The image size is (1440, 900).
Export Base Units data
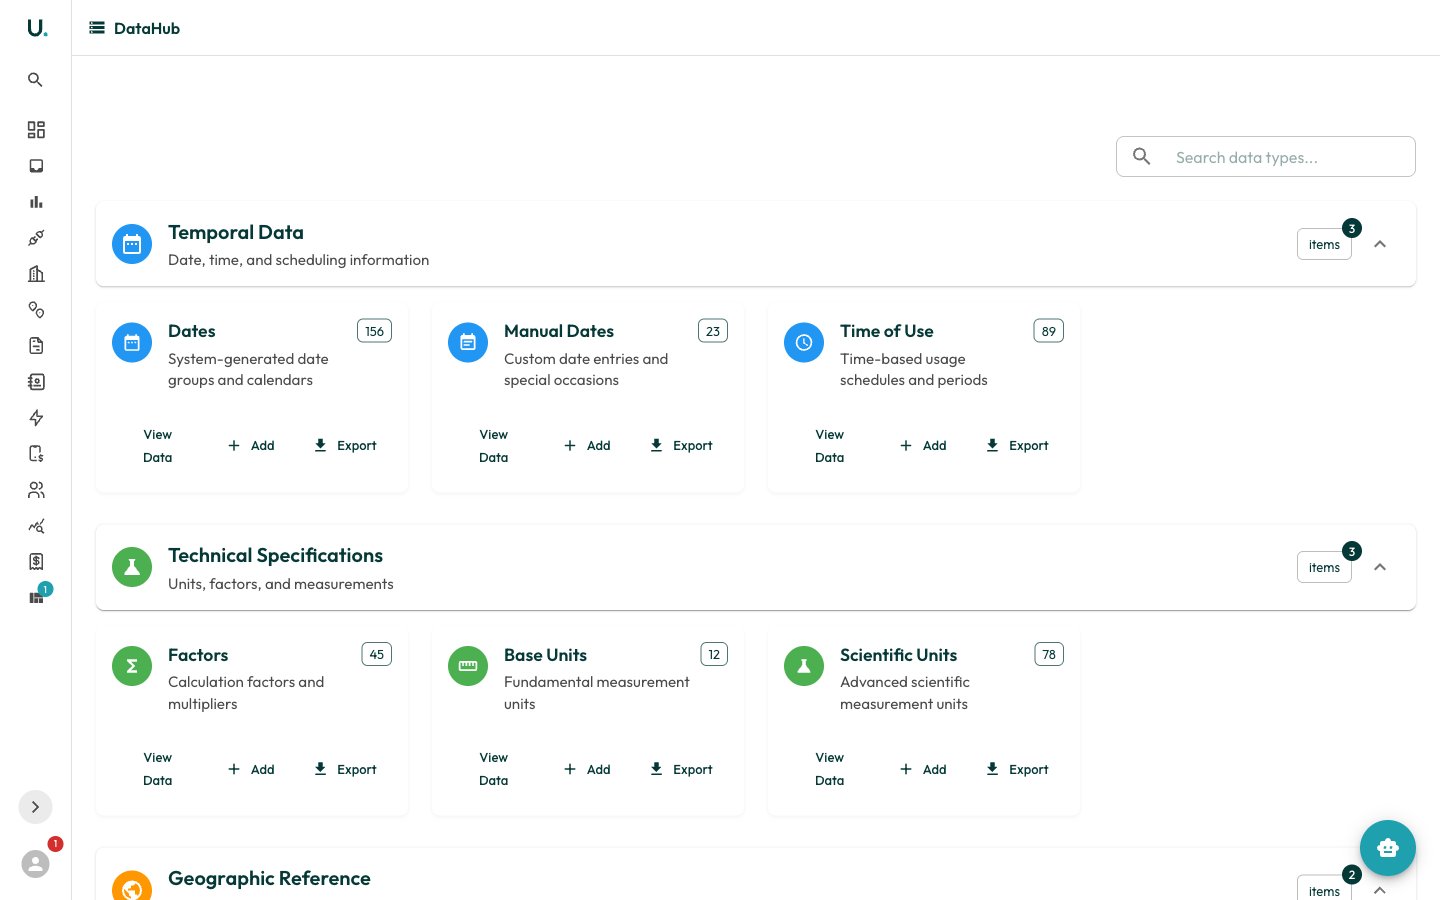click(x=681, y=769)
